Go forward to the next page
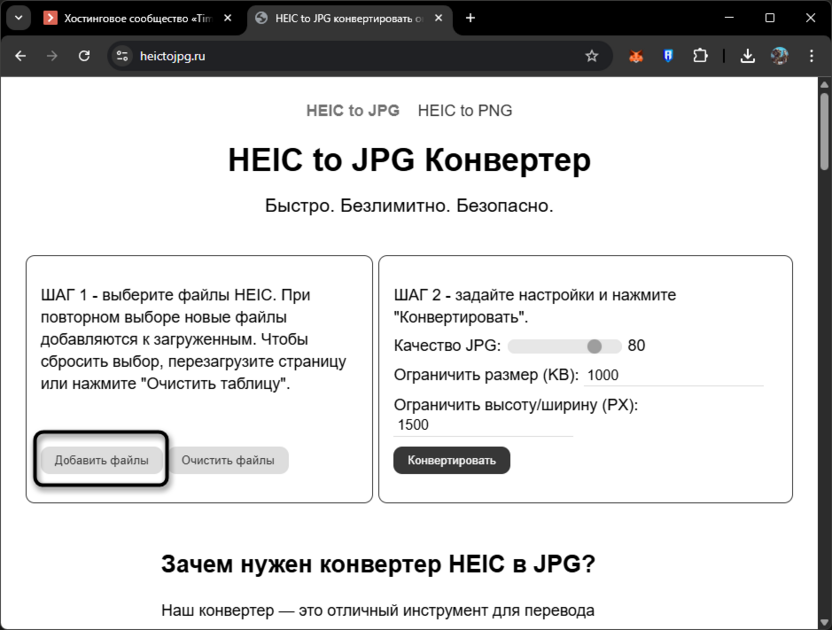The height and width of the screenshot is (630, 832). (52, 56)
